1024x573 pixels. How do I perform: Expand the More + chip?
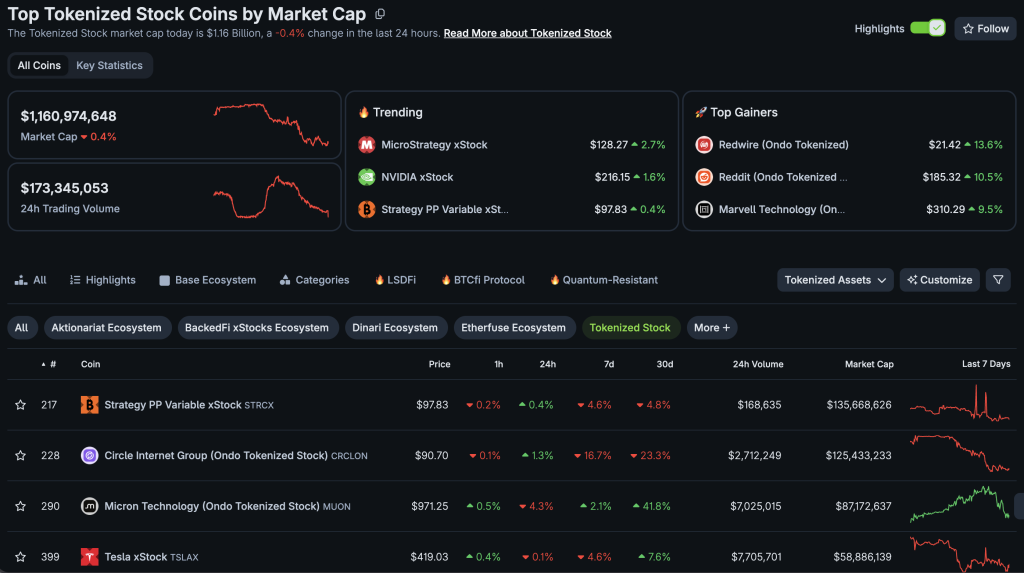pyautogui.click(x=712, y=328)
